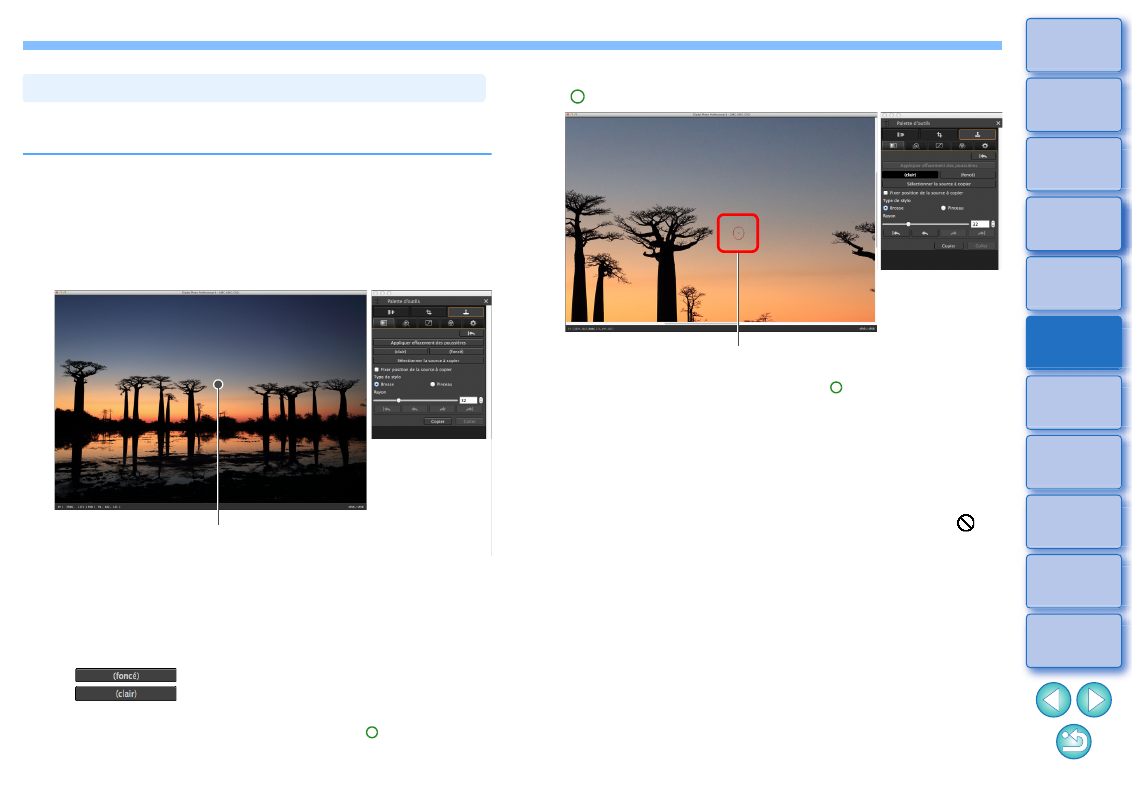This screenshot has width=1132, height=800.
Task: Click Rayon value field in right palette
Action: point(979,224)
